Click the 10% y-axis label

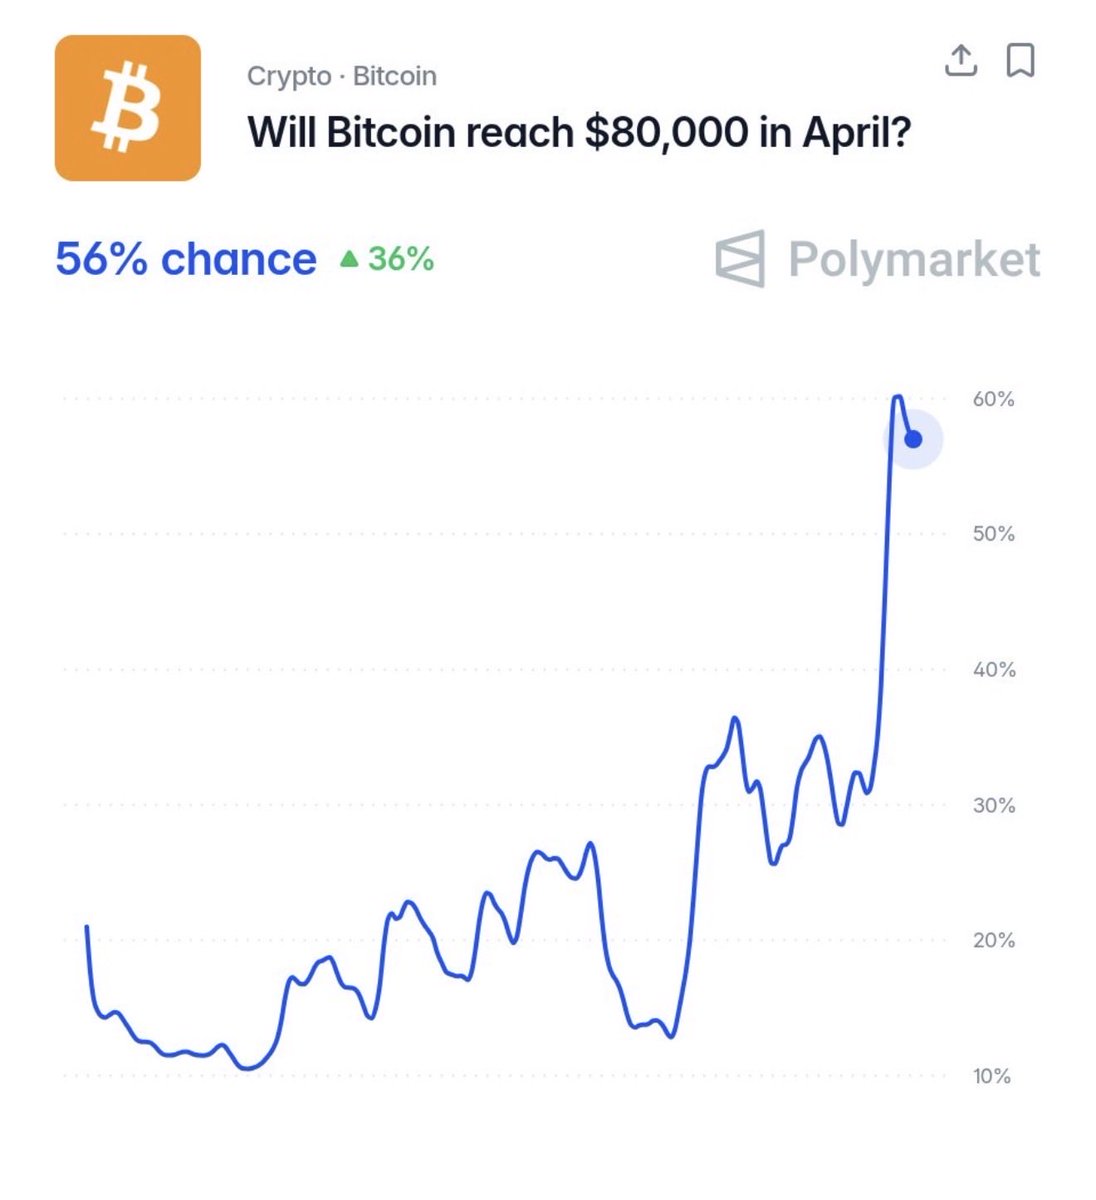click(x=991, y=1076)
